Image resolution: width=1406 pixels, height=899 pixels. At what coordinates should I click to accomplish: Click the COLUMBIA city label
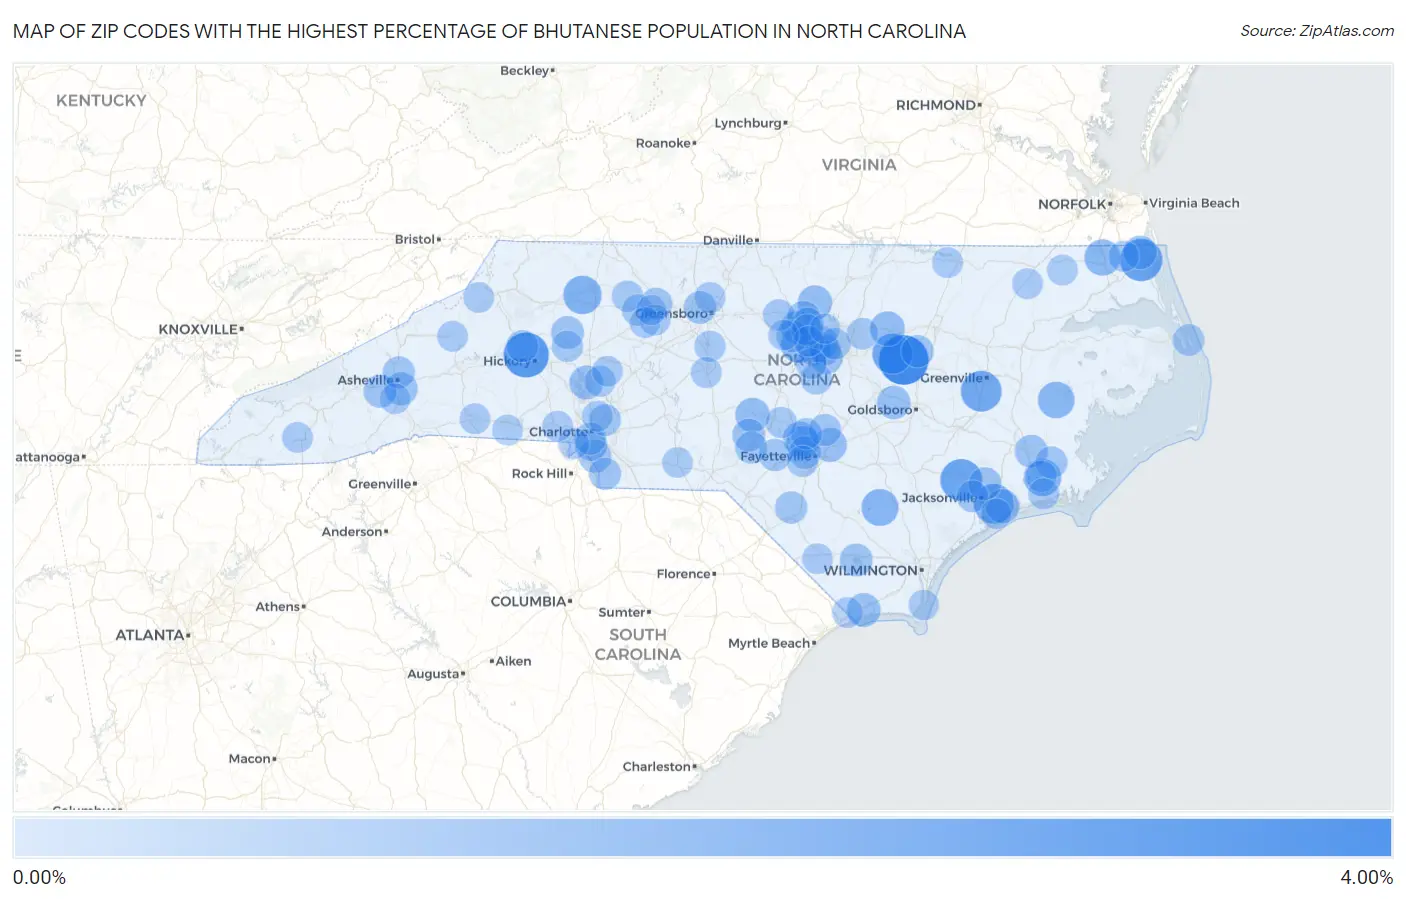tap(528, 601)
